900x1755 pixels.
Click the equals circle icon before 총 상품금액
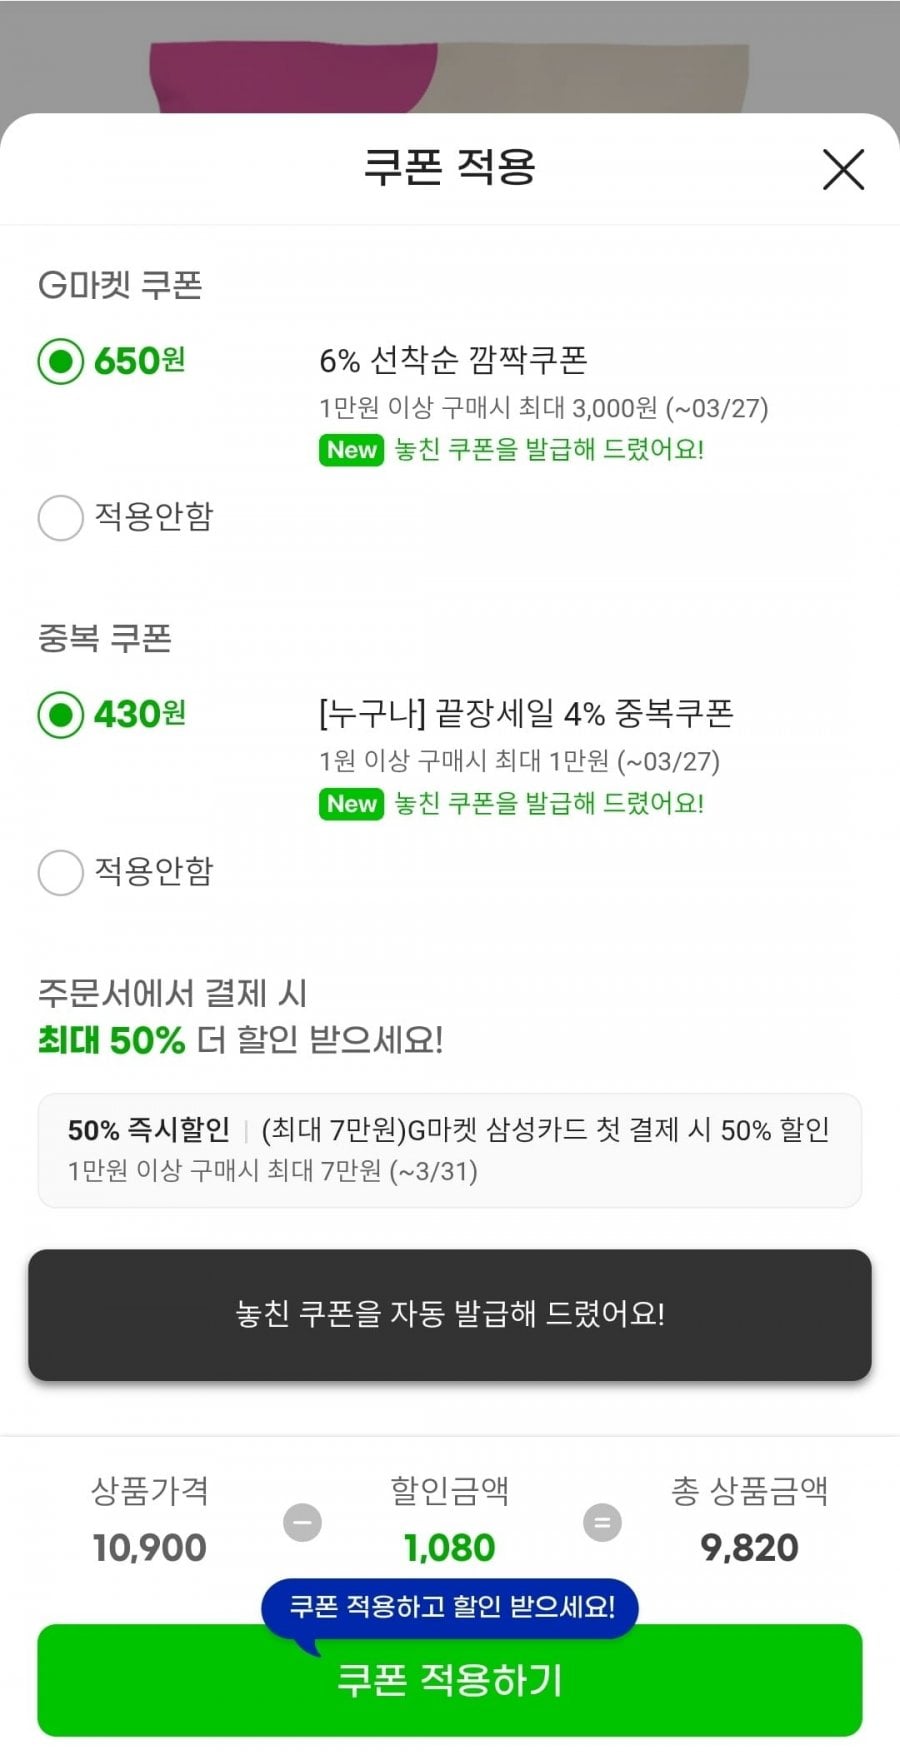(602, 1523)
